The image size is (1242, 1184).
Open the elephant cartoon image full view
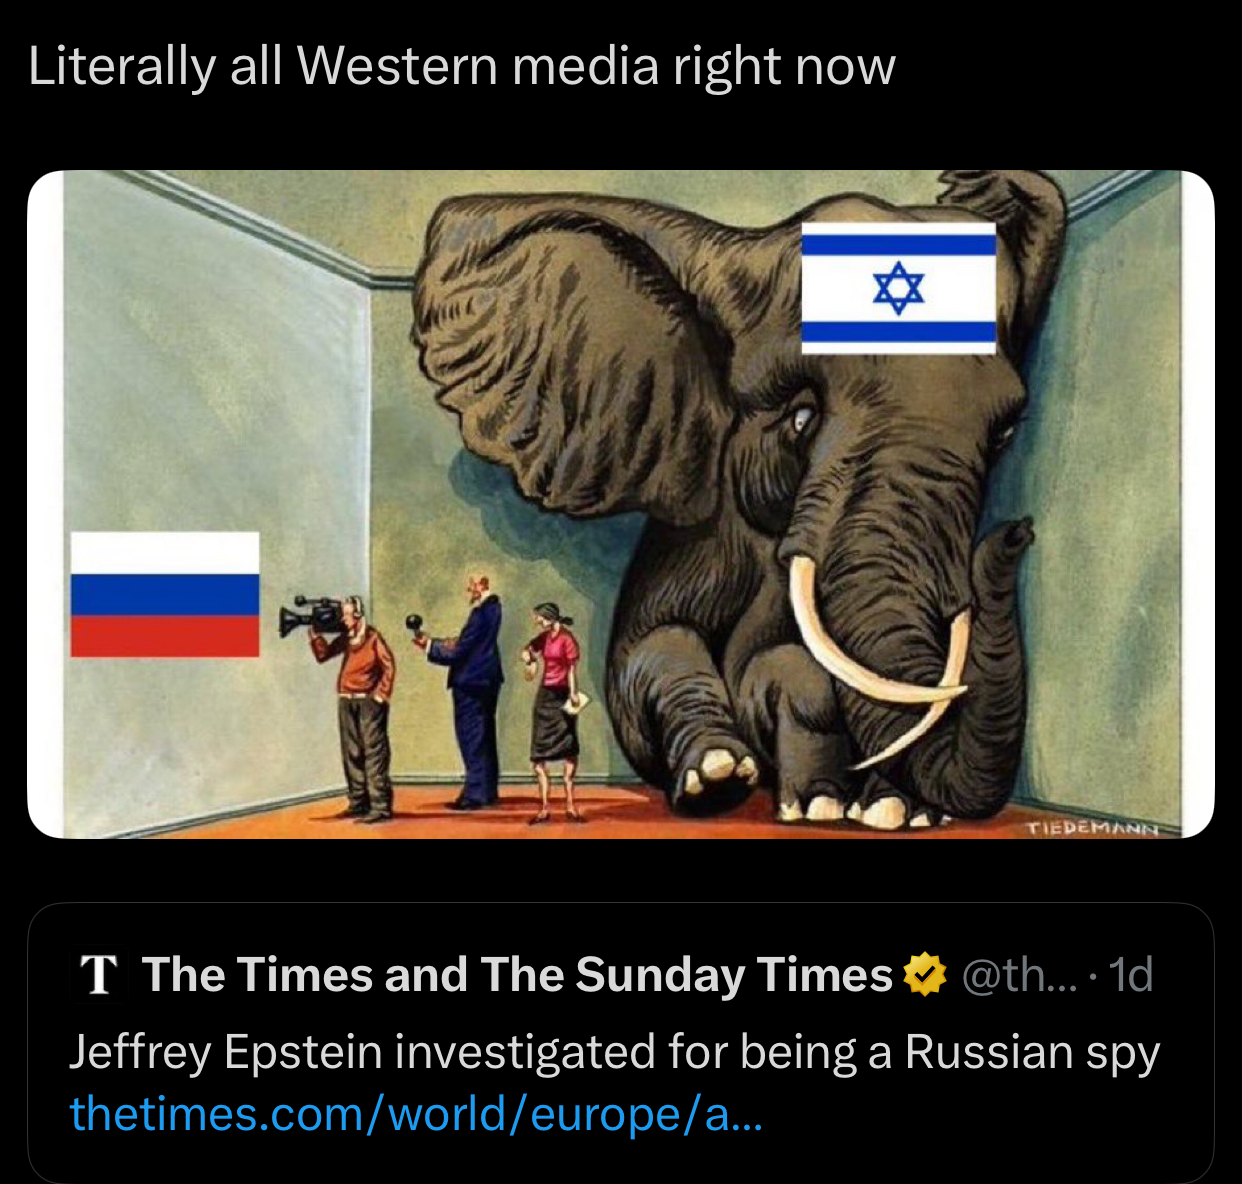pos(620,504)
